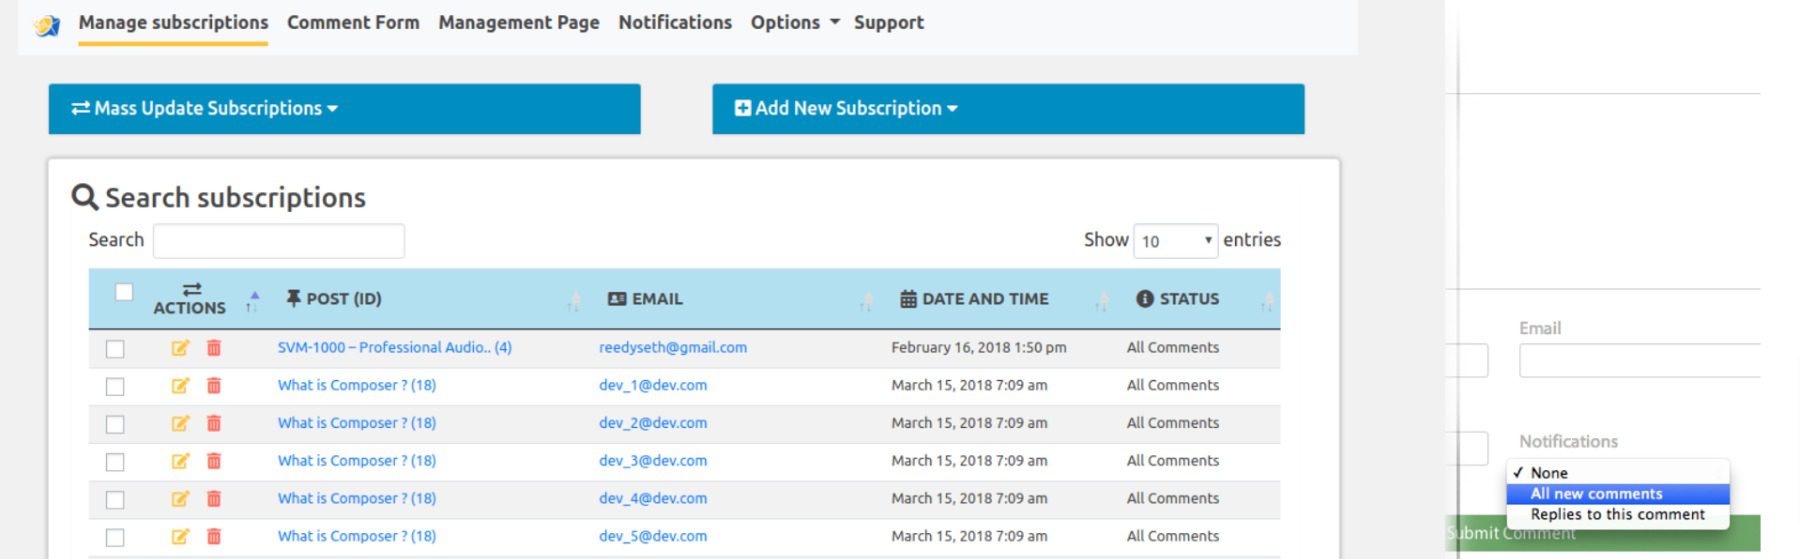Sort by Date and Time column arrows

tap(1101, 301)
